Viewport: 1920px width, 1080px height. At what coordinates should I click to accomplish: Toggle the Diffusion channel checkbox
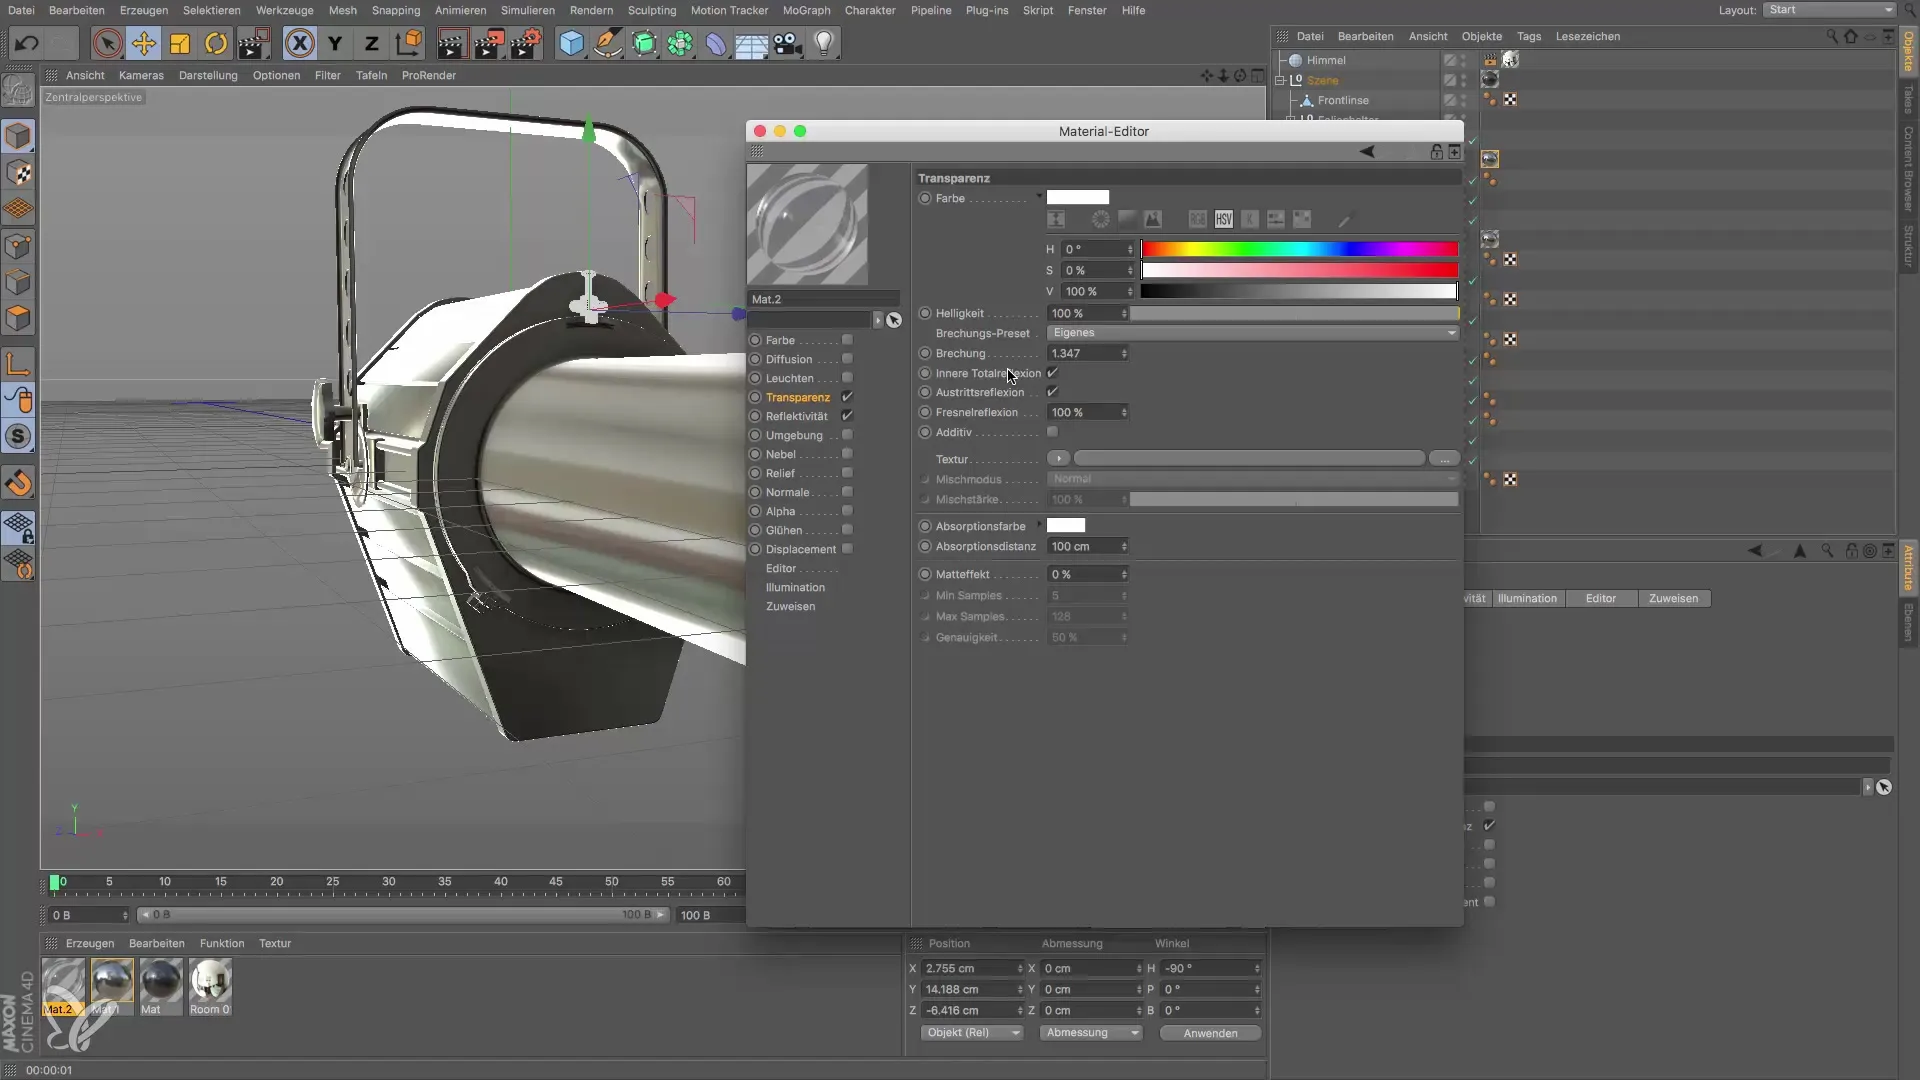tap(848, 359)
